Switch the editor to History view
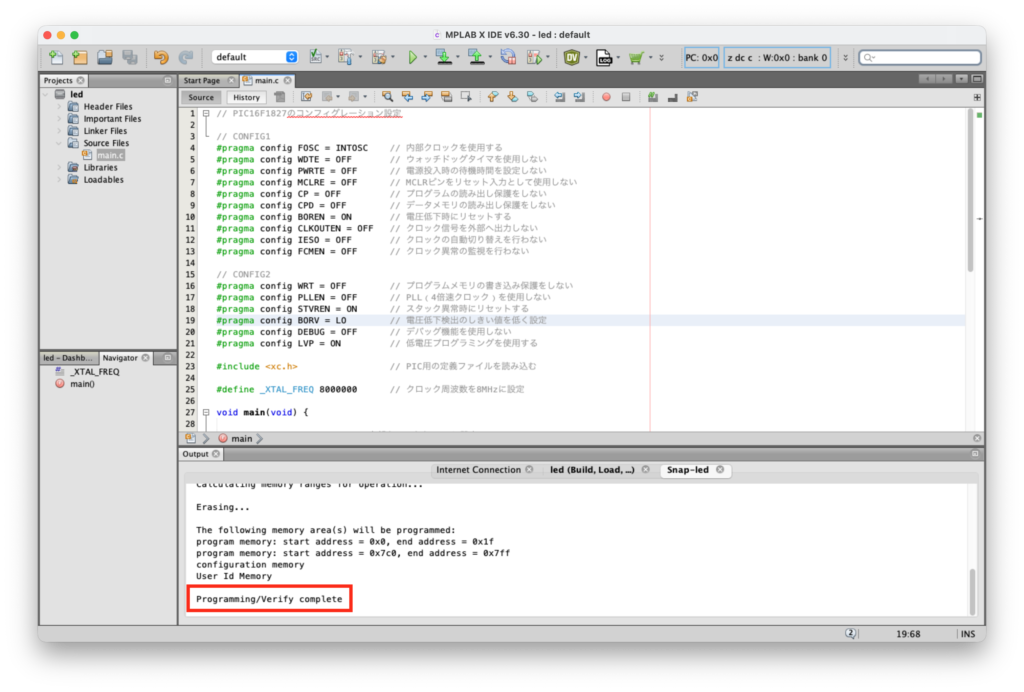 coord(246,97)
